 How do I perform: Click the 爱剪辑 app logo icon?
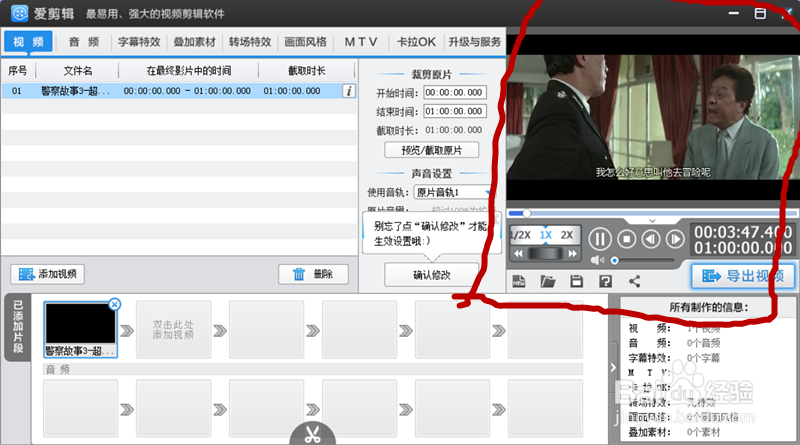pos(19,13)
